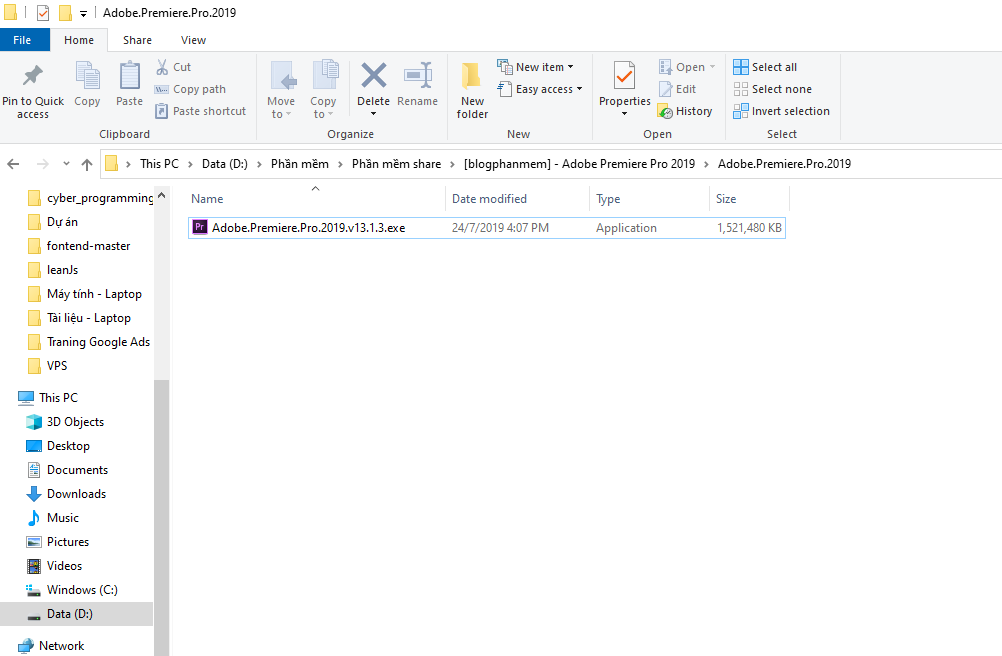
Task: Open Documents in navigation pane
Action: coord(68,470)
